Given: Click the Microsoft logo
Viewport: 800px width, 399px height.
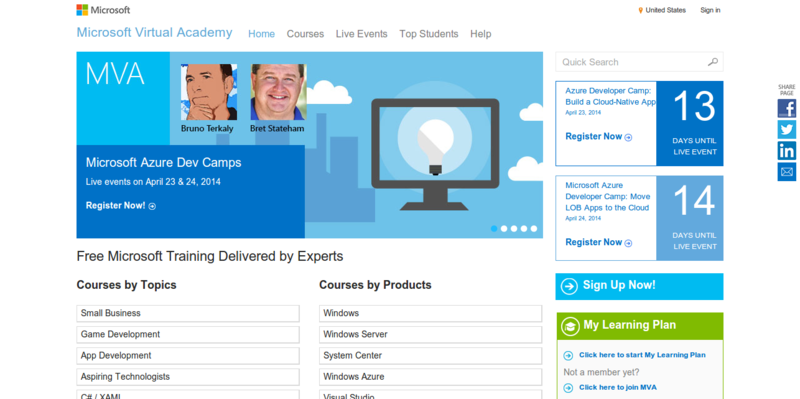Looking at the screenshot, I should tap(103, 10).
